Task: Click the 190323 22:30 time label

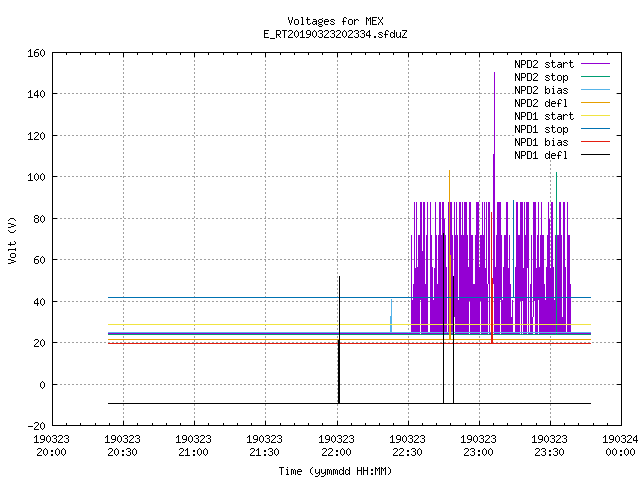Action: pyautogui.click(x=407, y=446)
